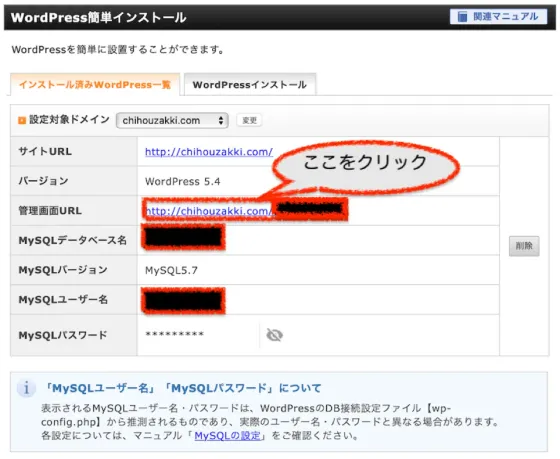Image resolution: width=560 pixels, height=459 pixels.
Task: Click the 「MySQLユーザー名」「MySQLパスワード」について heading
Action: (x=182, y=388)
